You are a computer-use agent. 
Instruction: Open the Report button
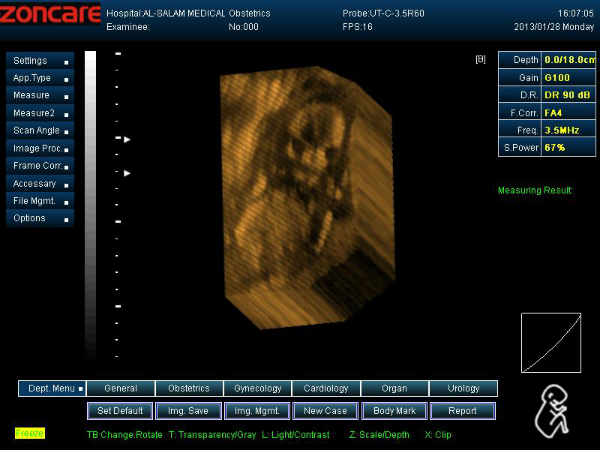click(463, 411)
